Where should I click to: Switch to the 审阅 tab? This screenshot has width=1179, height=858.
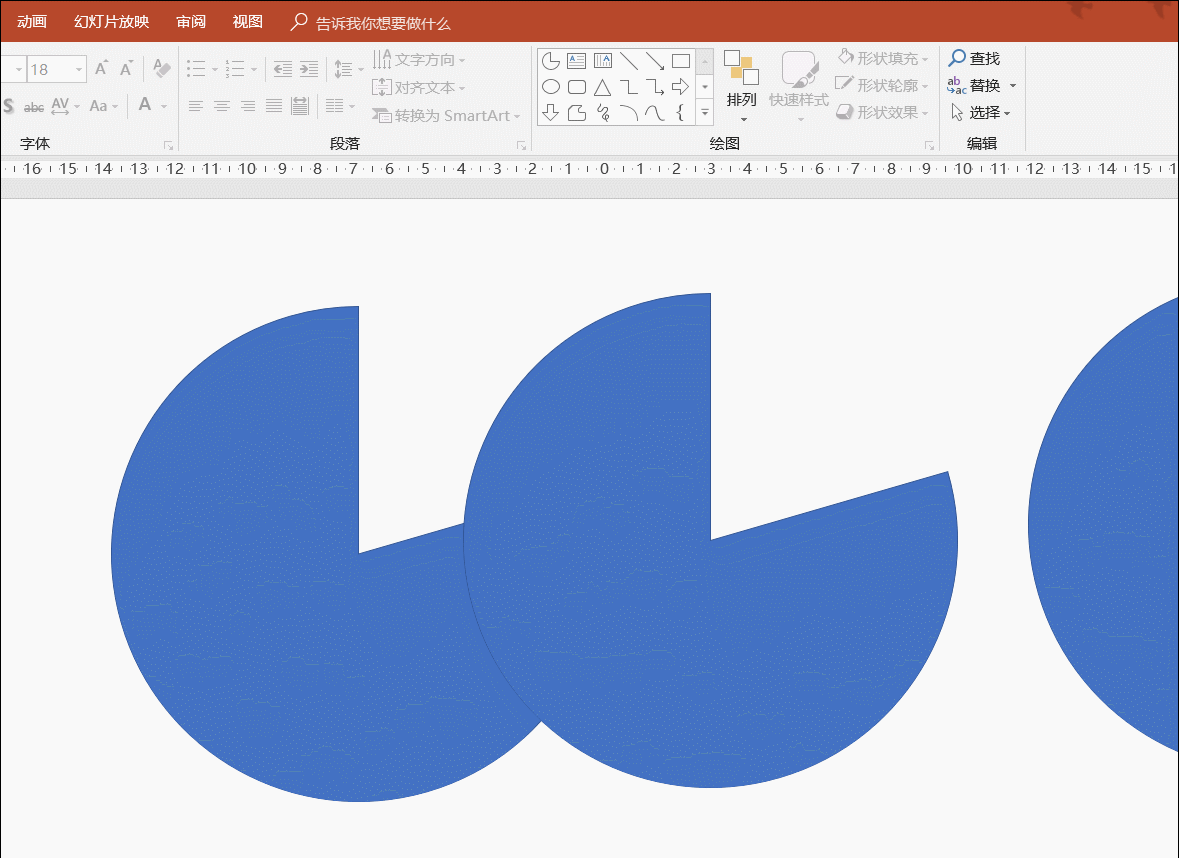[x=191, y=22]
